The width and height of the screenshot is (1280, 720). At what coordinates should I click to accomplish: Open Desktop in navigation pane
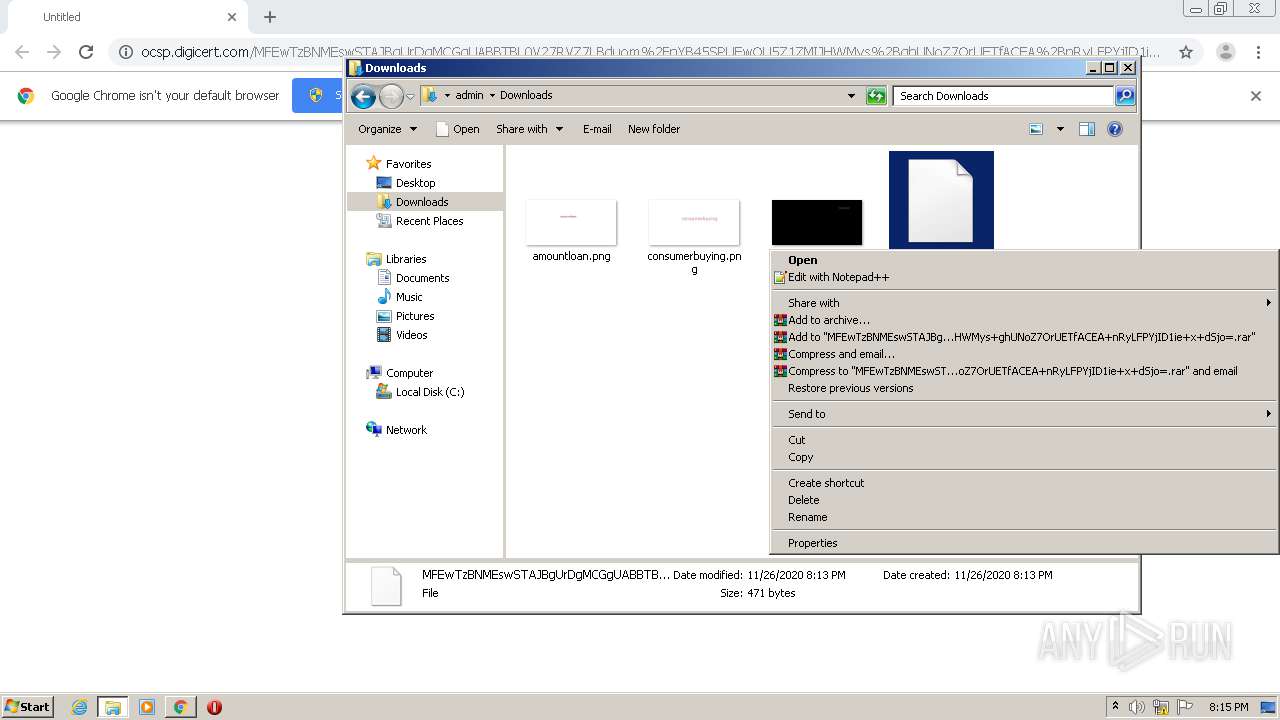[x=415, y=183]
